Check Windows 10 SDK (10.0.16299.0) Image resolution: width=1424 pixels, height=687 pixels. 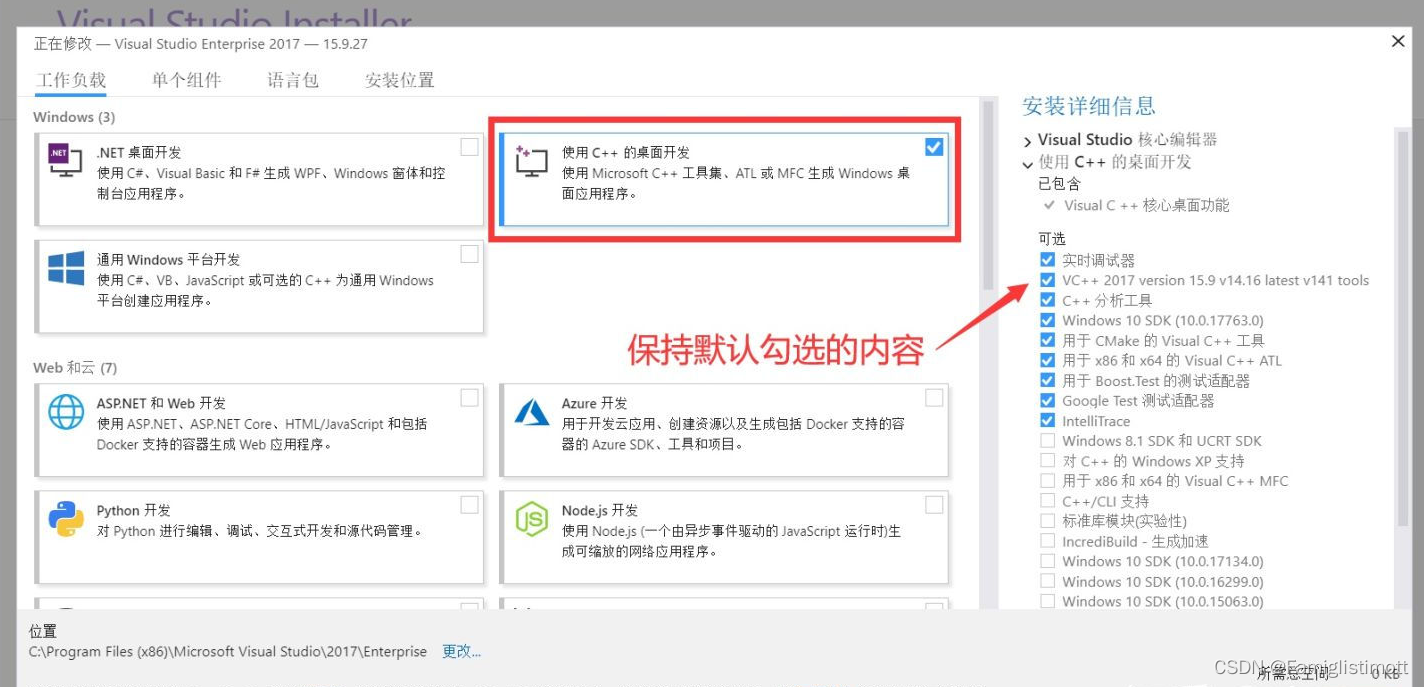tap(1047, 581)
